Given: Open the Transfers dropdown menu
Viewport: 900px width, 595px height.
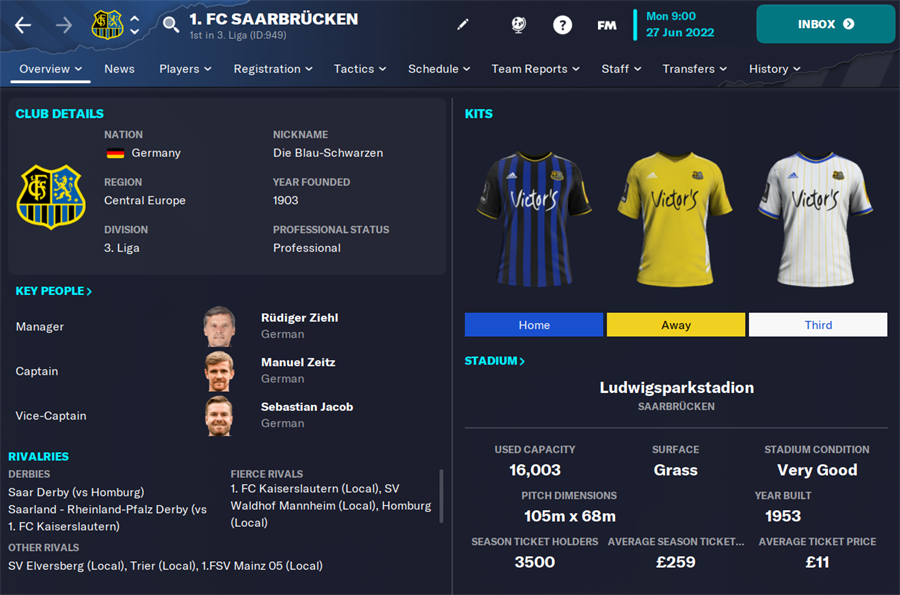Looking at the screenshot, I should click(x=695, y=69).
